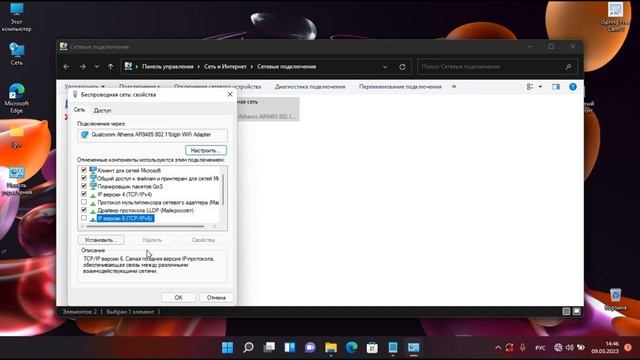Open Chat app on taskbar

(x=310, y=347)
